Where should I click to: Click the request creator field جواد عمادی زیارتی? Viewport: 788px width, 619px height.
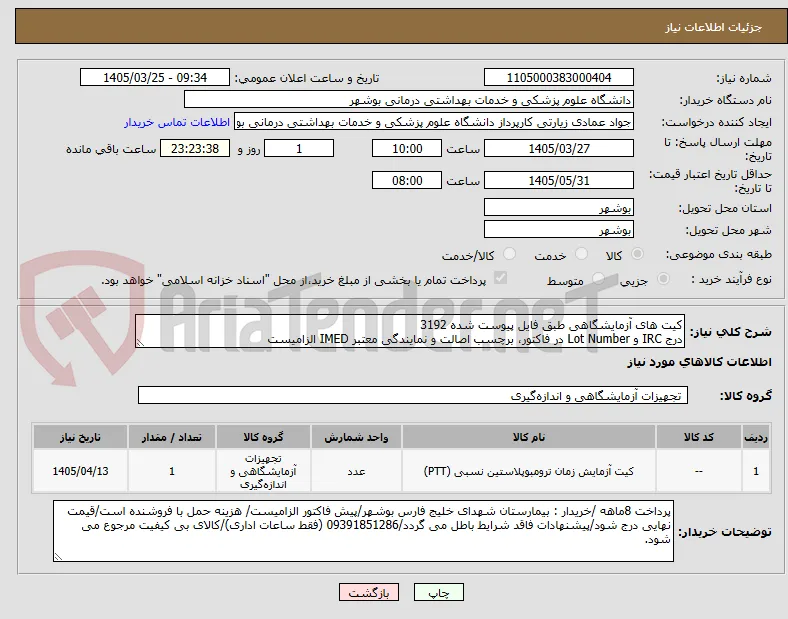tap(434, 122)
